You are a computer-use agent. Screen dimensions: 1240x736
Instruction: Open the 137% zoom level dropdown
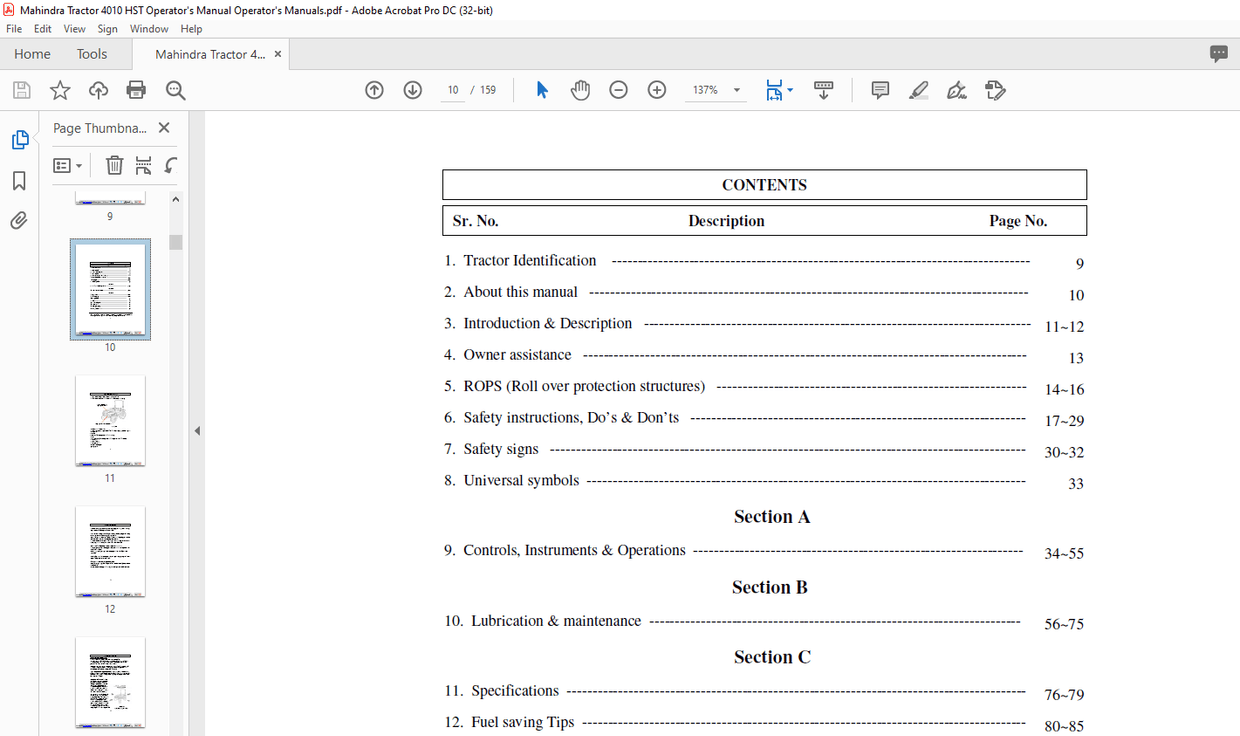point(736,89)
